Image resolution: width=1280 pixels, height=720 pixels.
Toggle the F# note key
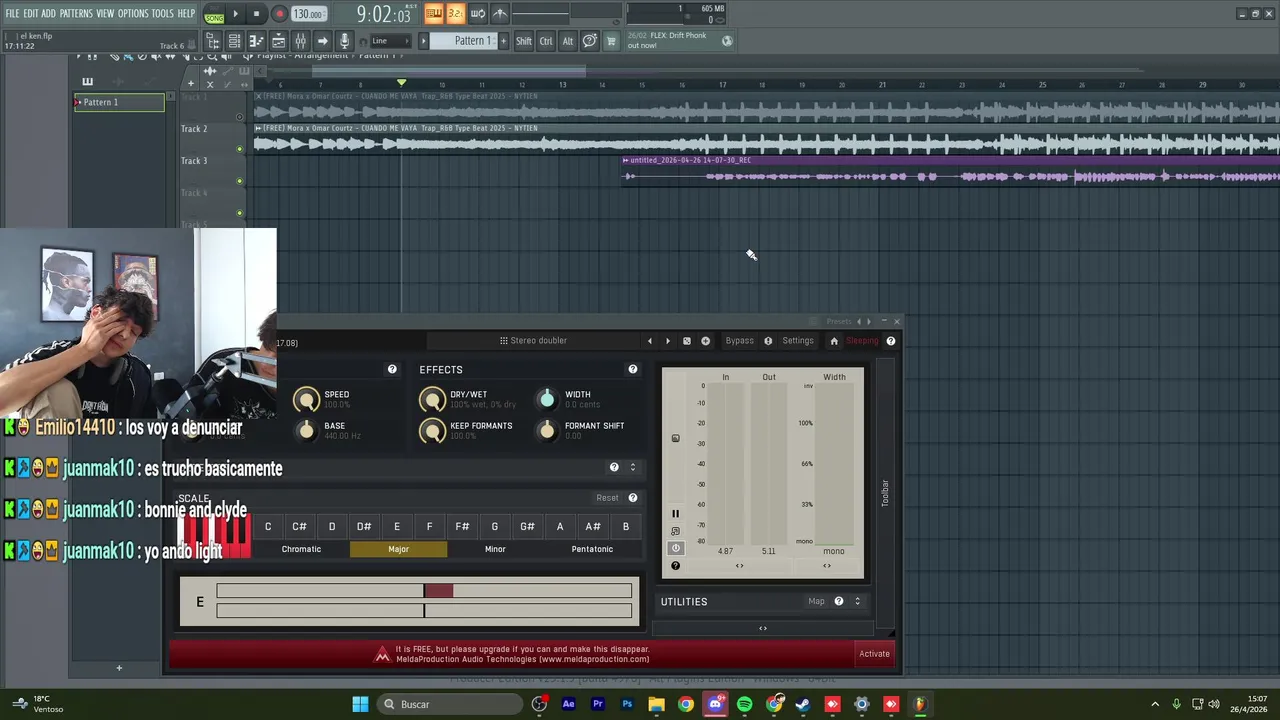462,526
